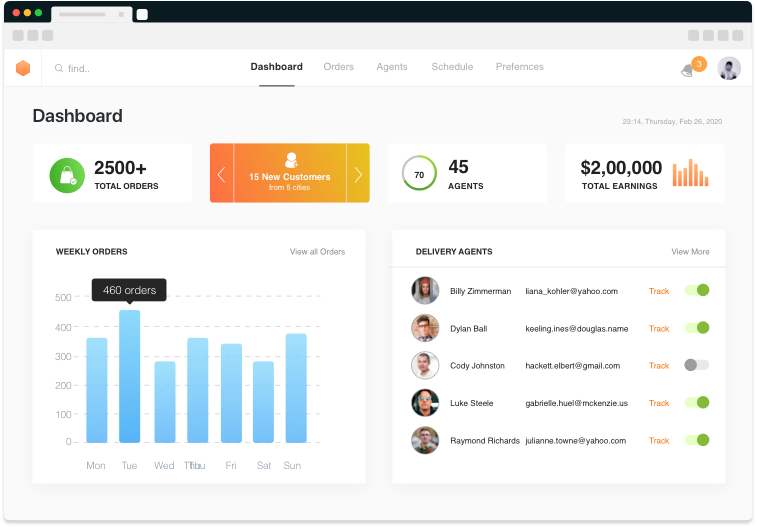Click the 2500+ total orders value
757x528 pixels.
click(x=120, y=168)
